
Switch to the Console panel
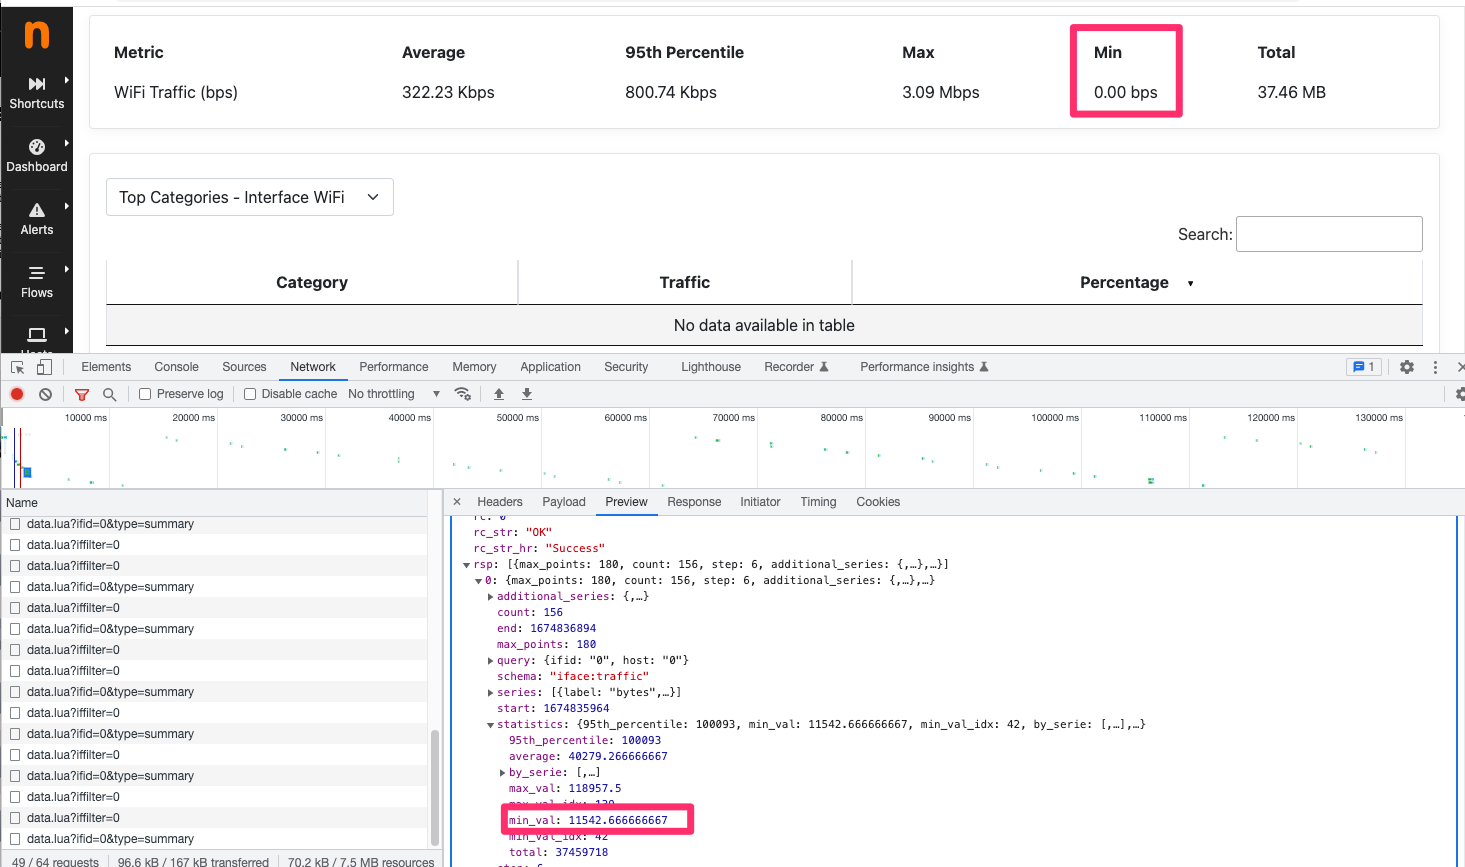[x=176, y=366]
